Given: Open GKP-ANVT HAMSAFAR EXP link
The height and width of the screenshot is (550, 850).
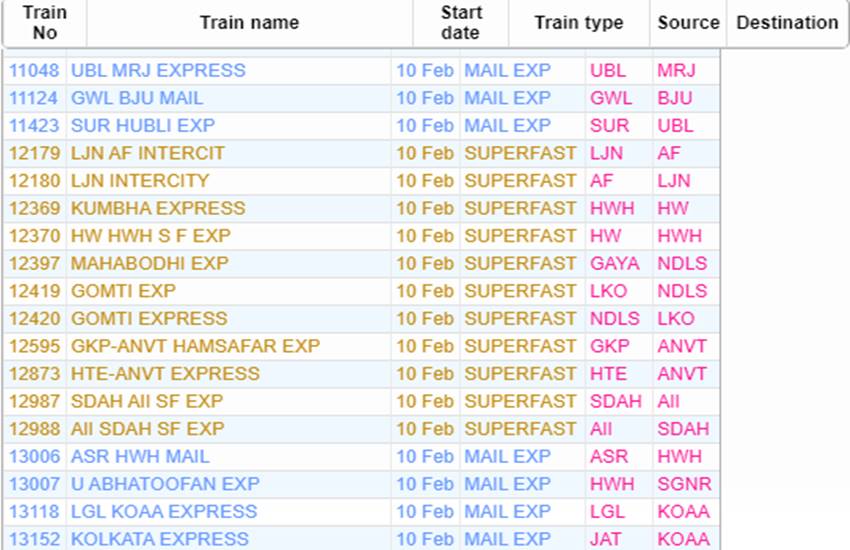Looking at the screenshot, I should [x=196, y=346].
